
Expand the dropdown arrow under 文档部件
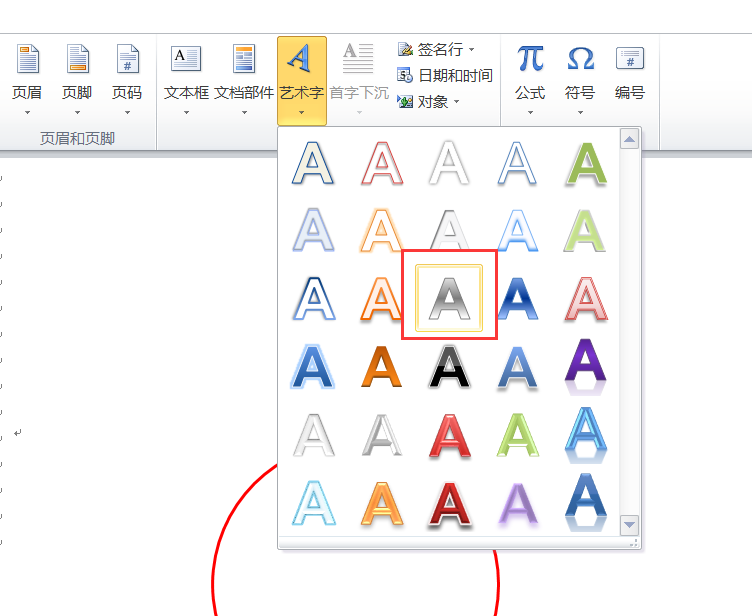coord(244,112)
